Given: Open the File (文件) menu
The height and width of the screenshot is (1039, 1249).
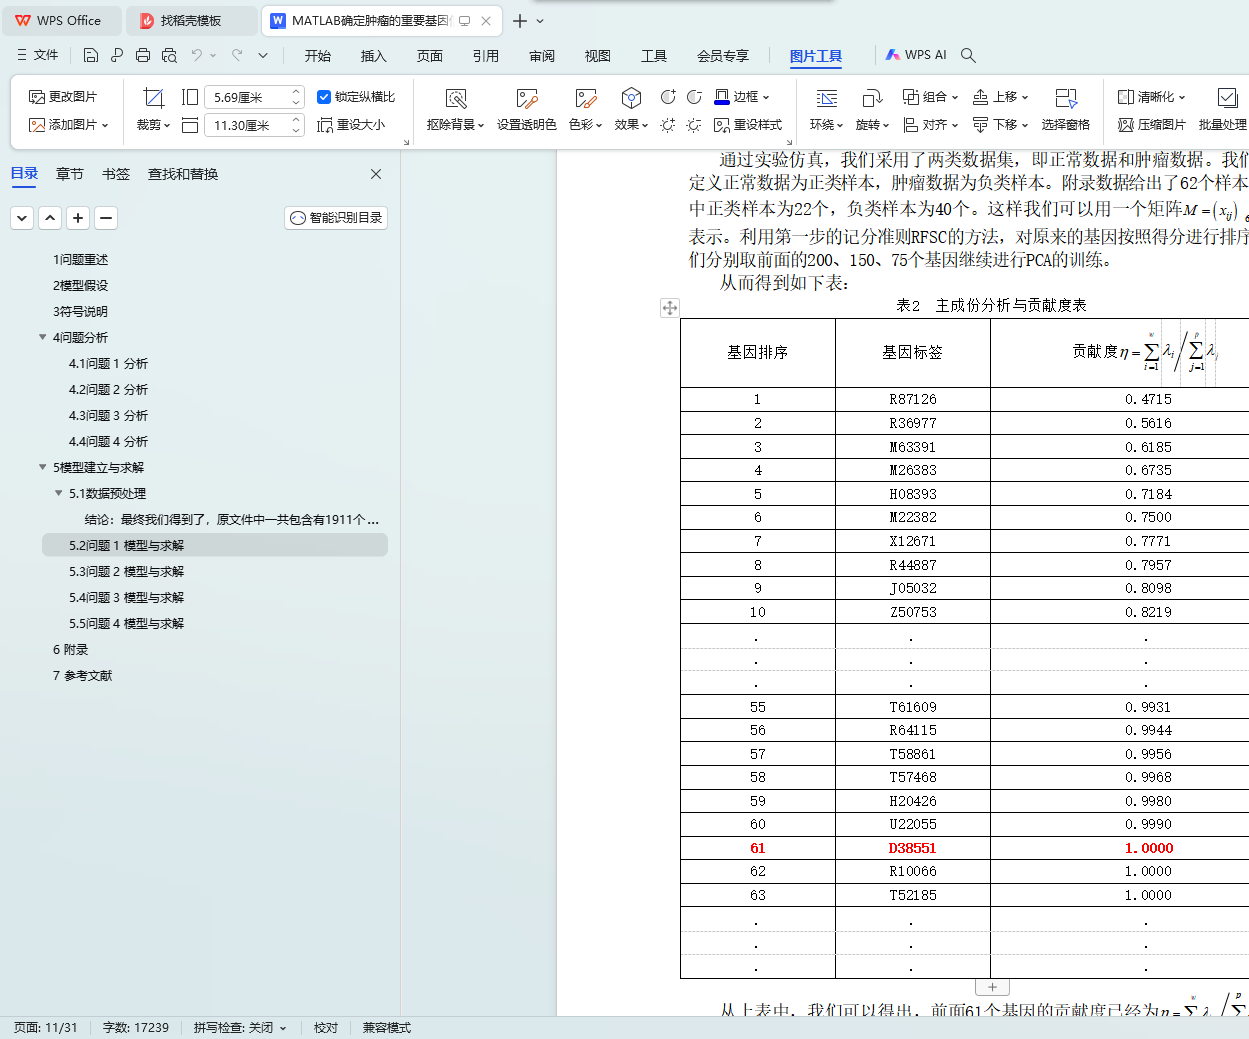Looking at the screenshot, I should pyautogui.click(x=38, y=55).
